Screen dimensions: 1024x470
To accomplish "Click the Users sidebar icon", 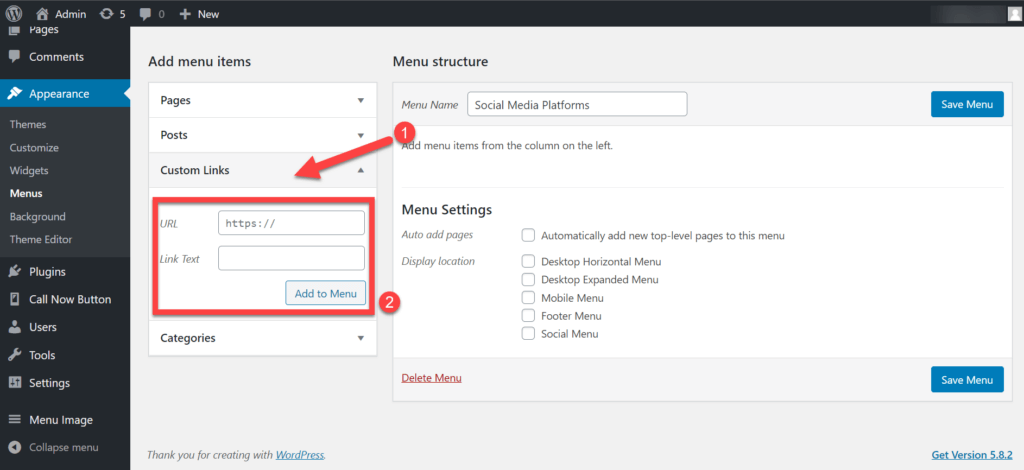I will (14, 327).
